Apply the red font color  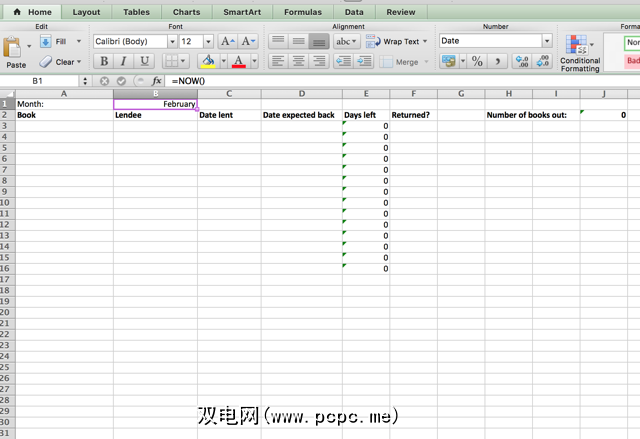[239, 62]
